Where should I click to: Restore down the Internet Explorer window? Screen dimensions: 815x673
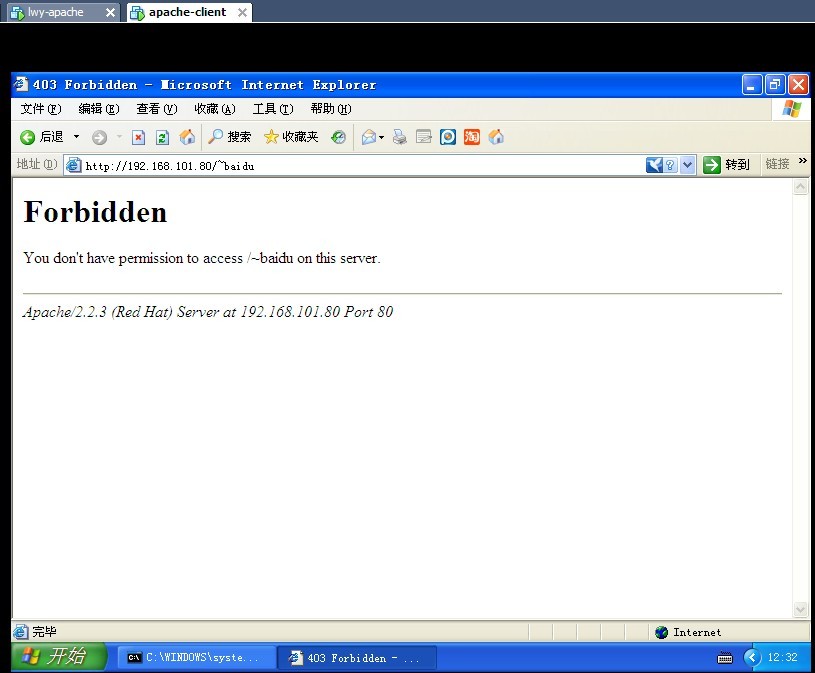774,85
